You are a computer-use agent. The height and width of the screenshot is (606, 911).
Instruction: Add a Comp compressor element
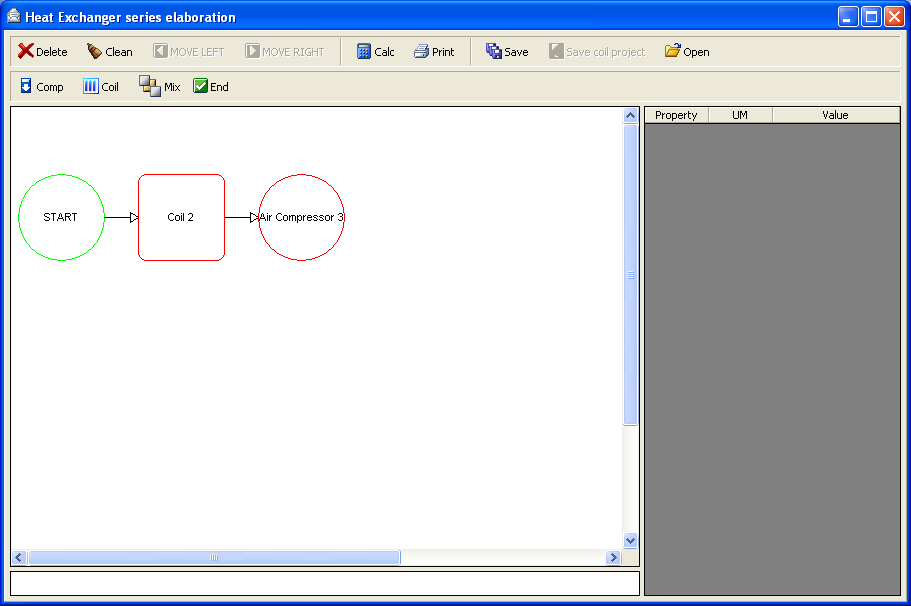click(42, 87)
